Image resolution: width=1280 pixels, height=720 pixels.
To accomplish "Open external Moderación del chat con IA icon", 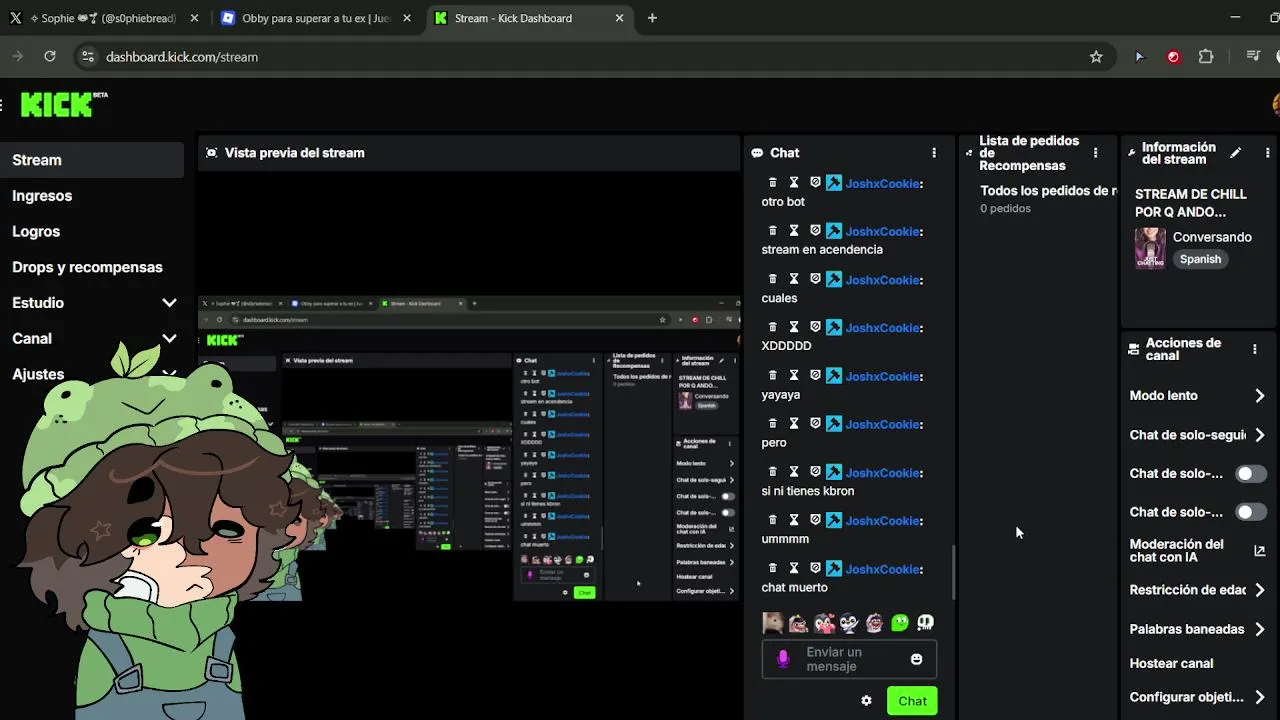I will (1259, 550).
